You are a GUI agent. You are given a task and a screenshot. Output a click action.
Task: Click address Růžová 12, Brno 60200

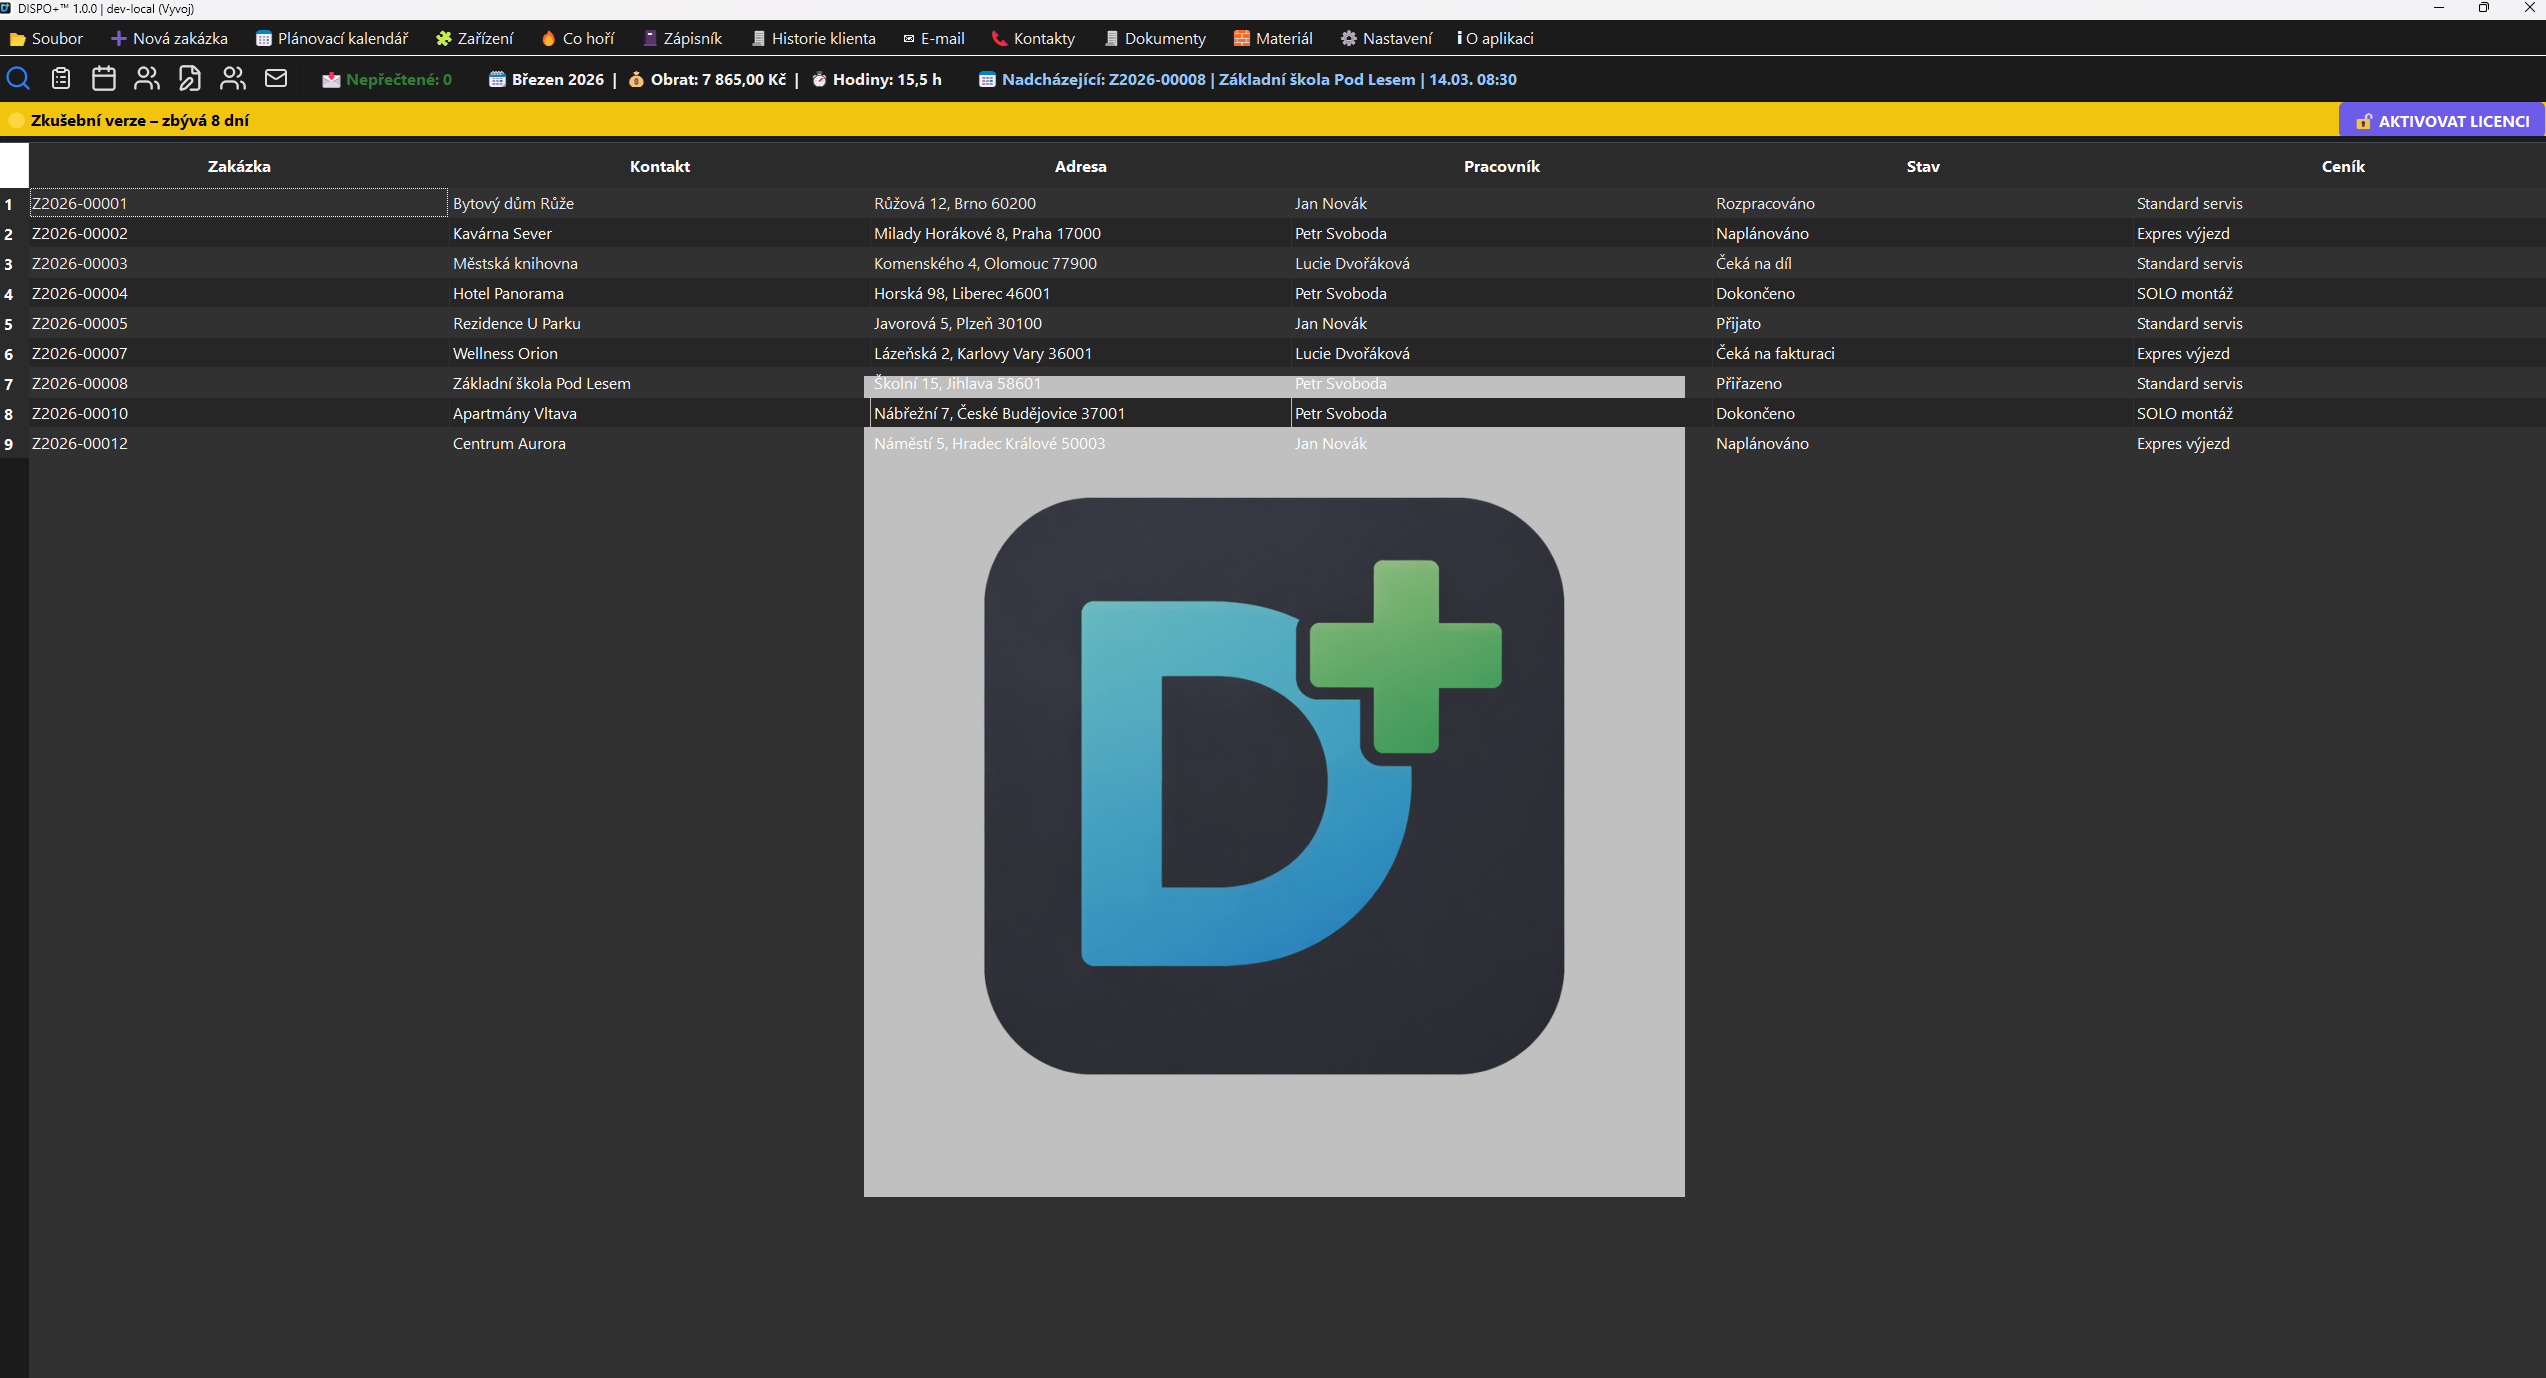[x=1081, y=203]
